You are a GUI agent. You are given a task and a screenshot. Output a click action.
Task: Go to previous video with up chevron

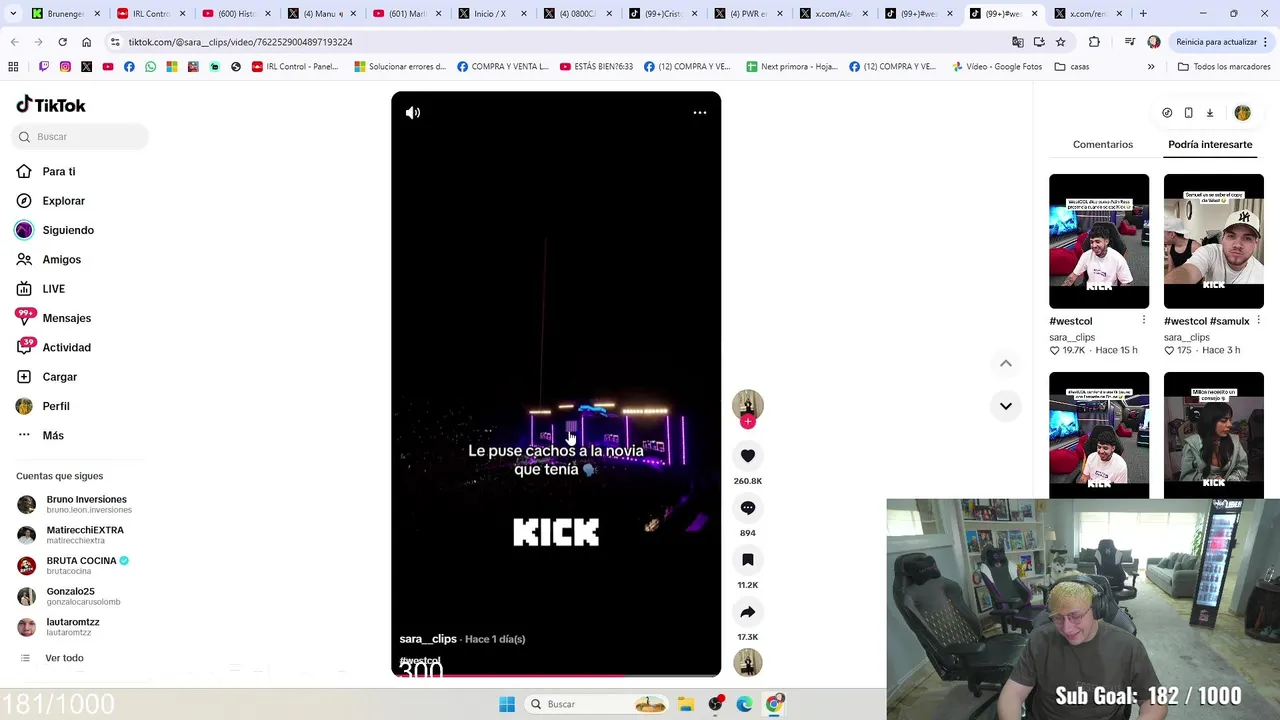pos(1006,363)
